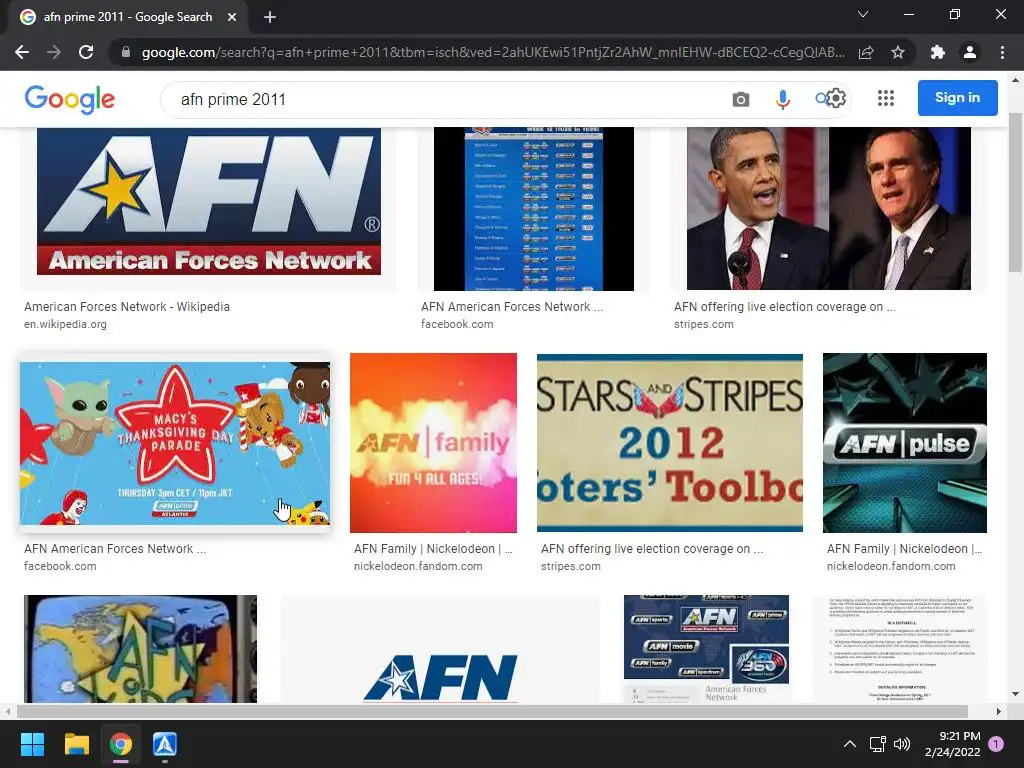
Task: Click facebook.com link under Macy's parade image
Action: (60, 566)
